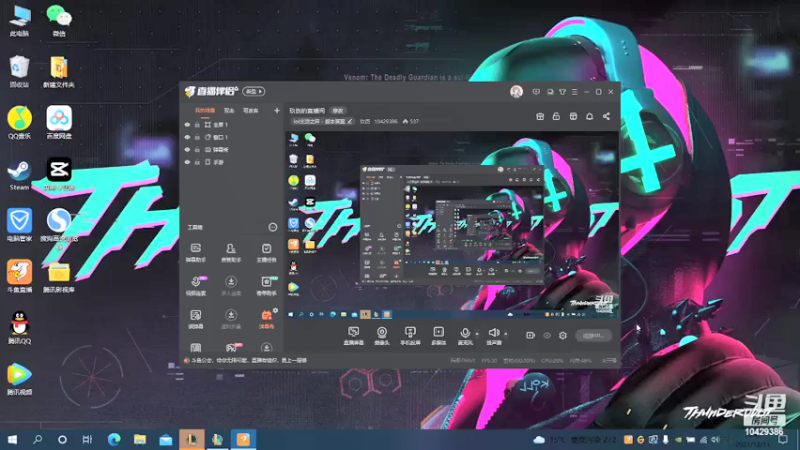The height and width of the screenshot is (450, 800).
Task: Open the streamer tasks tool in toolbox
Action: [266, 252]
